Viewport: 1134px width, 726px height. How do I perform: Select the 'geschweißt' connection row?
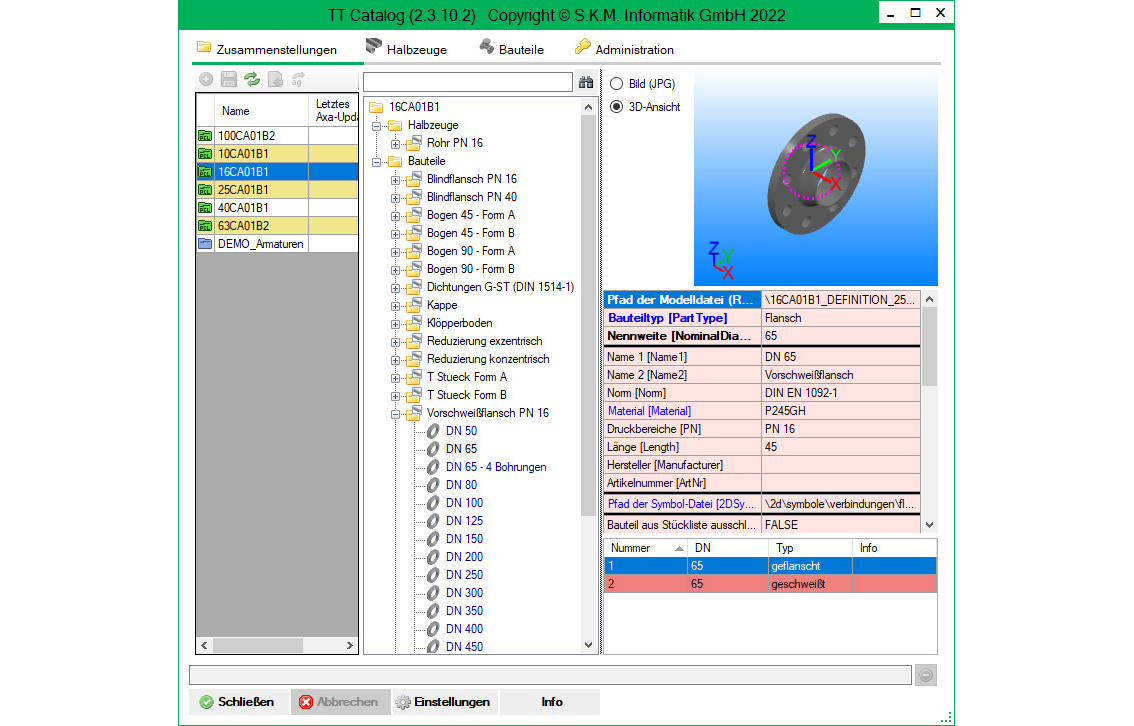770,584
